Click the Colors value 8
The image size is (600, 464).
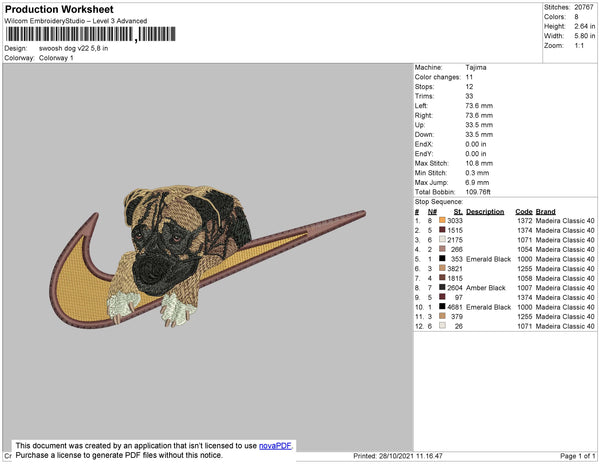[x=576, y=17]
